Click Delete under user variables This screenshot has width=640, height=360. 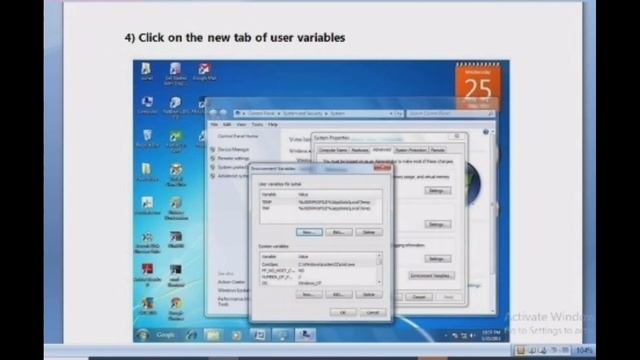[x=369, y=232]
